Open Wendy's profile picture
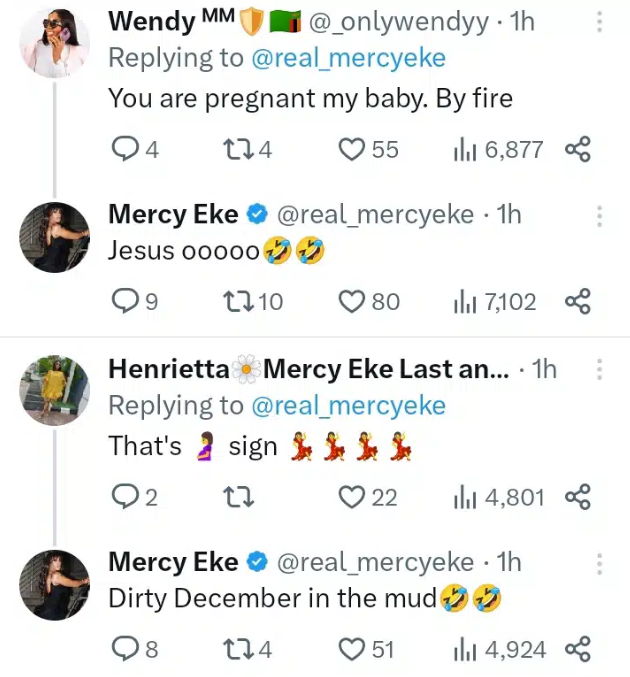630x677 pixels. [55, 45]
